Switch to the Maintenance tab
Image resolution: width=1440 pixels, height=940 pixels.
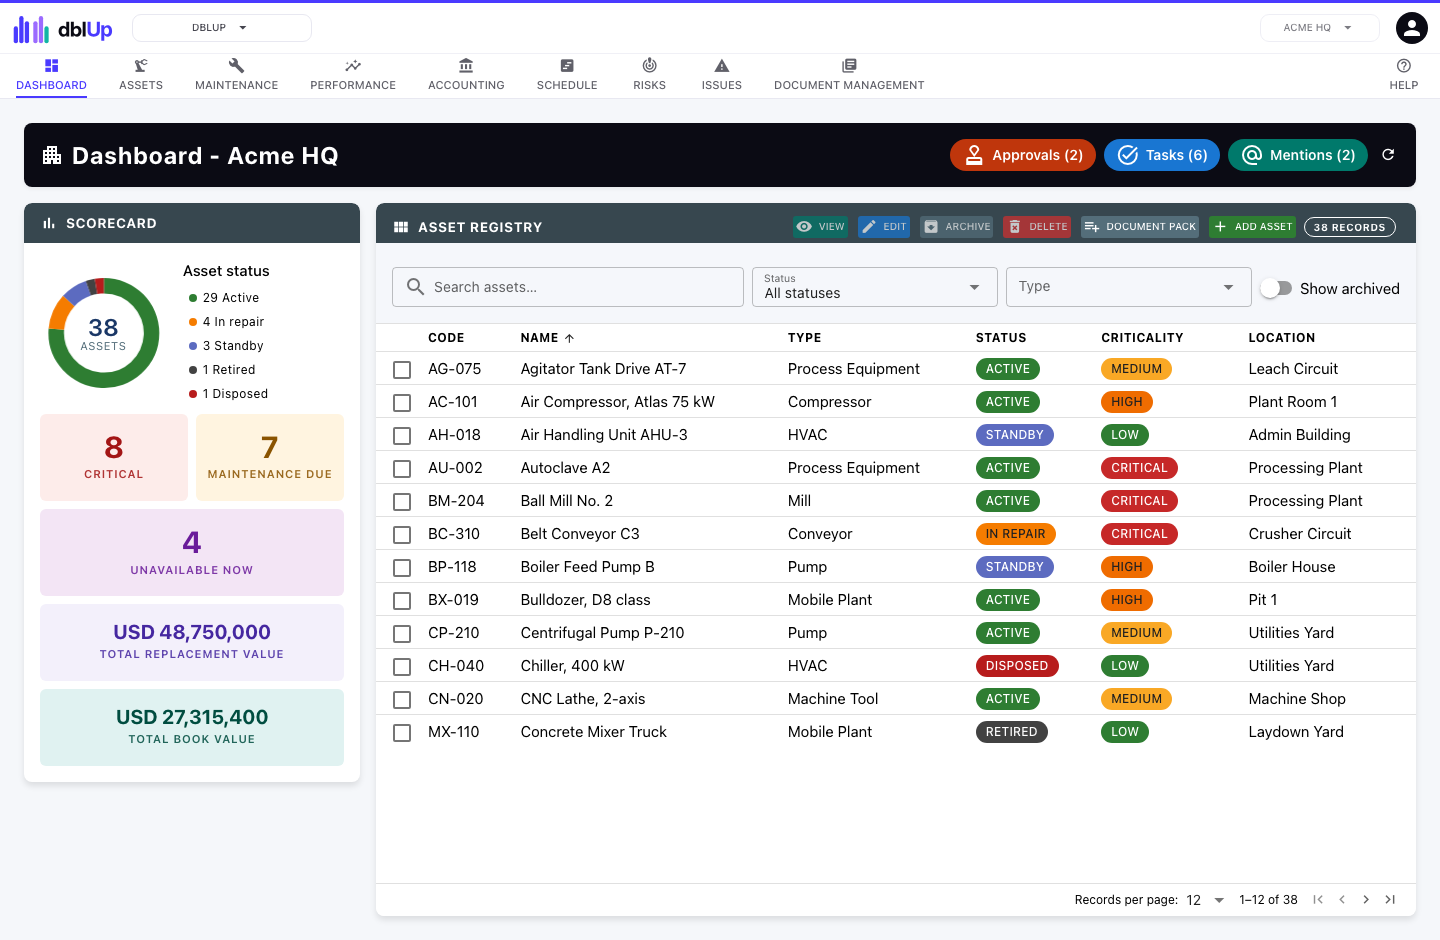236,75
